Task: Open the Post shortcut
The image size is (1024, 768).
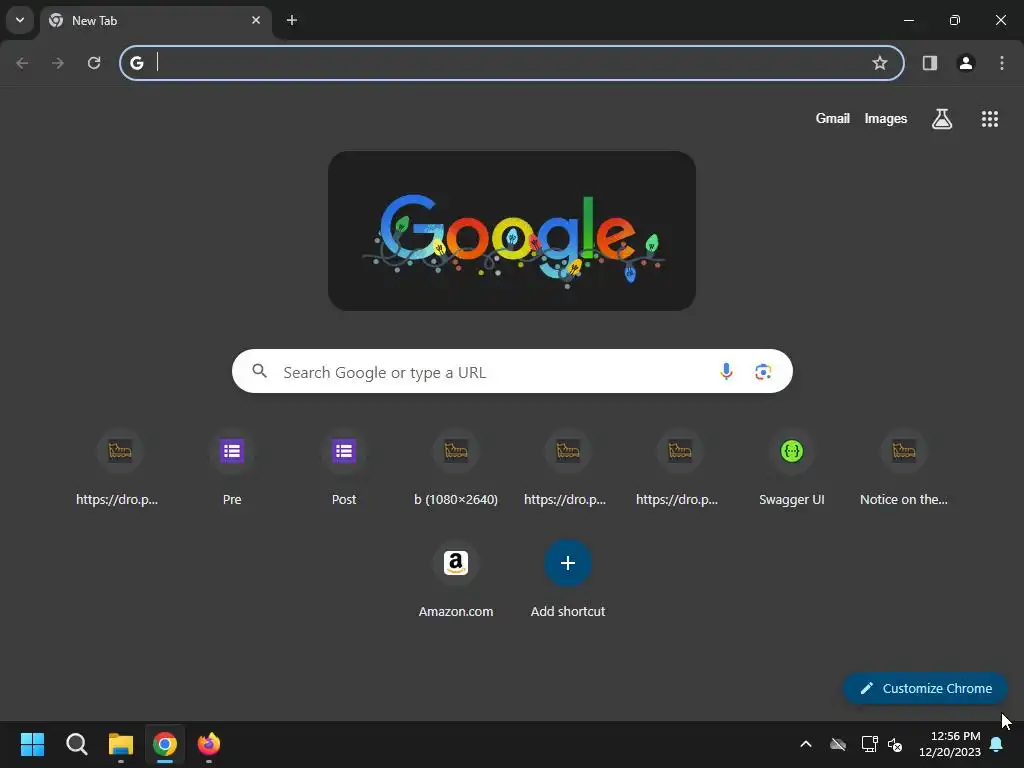Action: [x=344, y=468]
